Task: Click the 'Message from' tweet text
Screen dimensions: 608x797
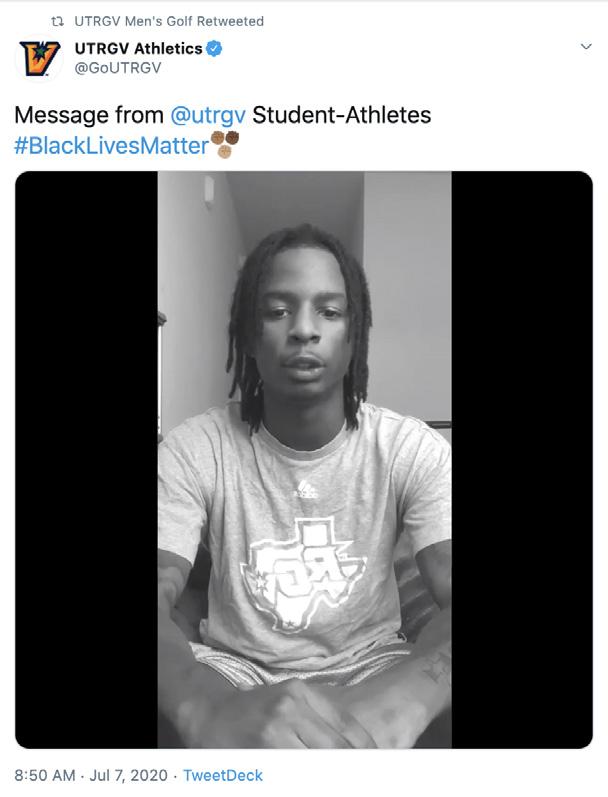Action: 88,115
